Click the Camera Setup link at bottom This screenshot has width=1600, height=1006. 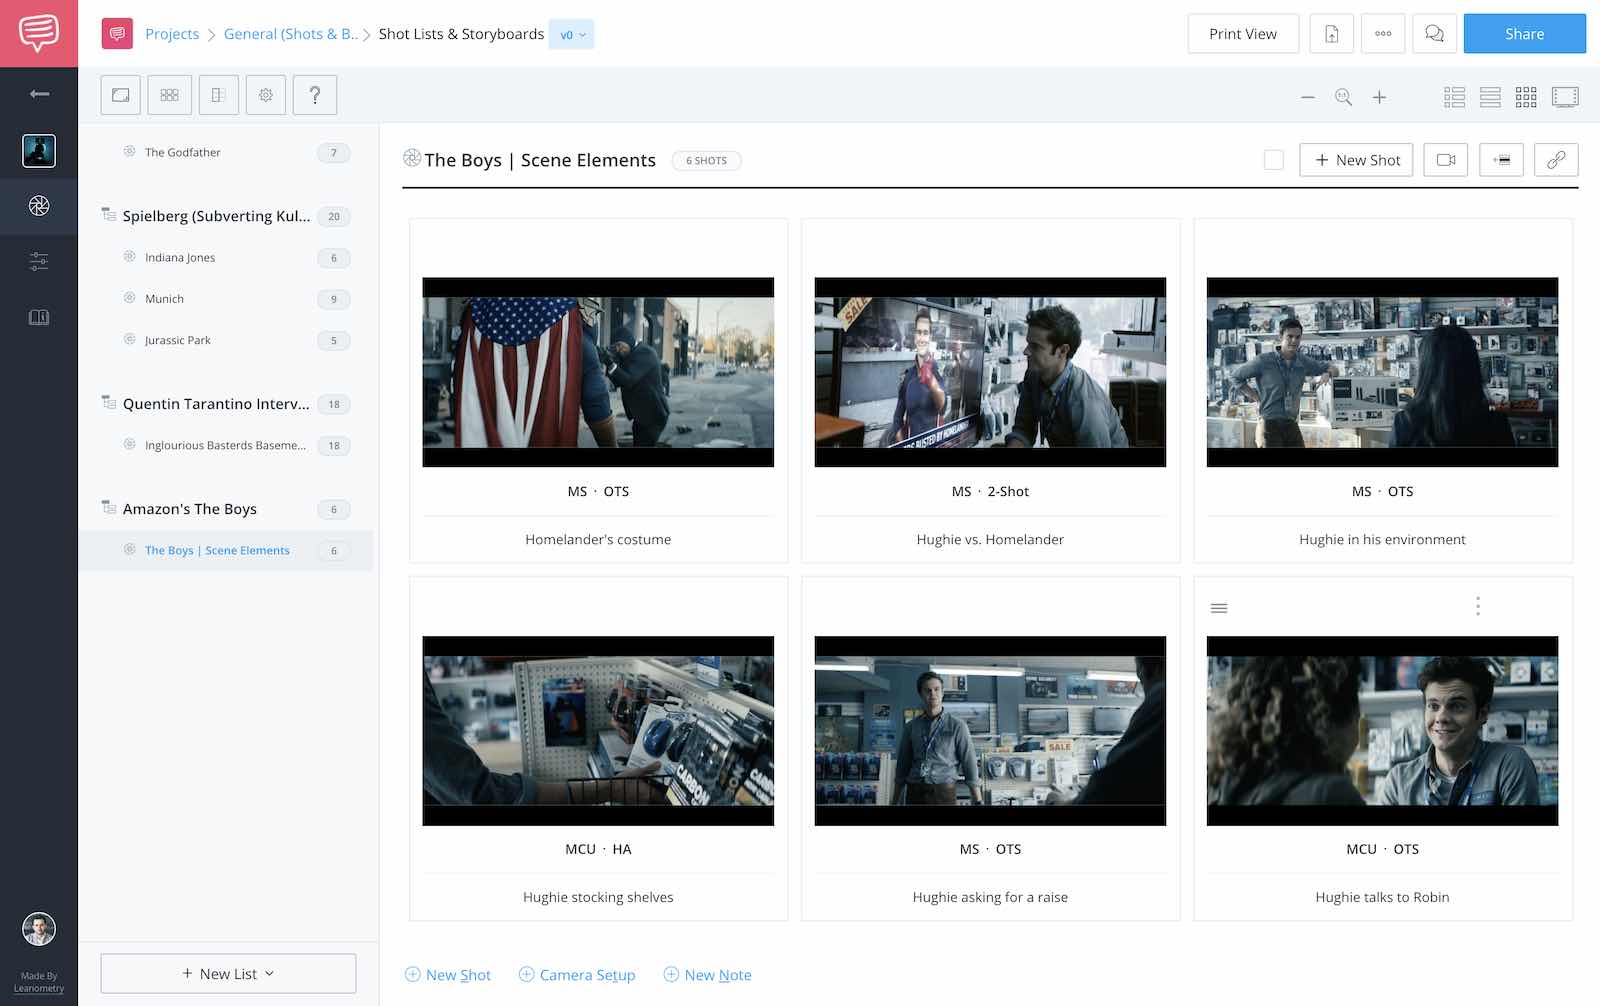point(577,975)
